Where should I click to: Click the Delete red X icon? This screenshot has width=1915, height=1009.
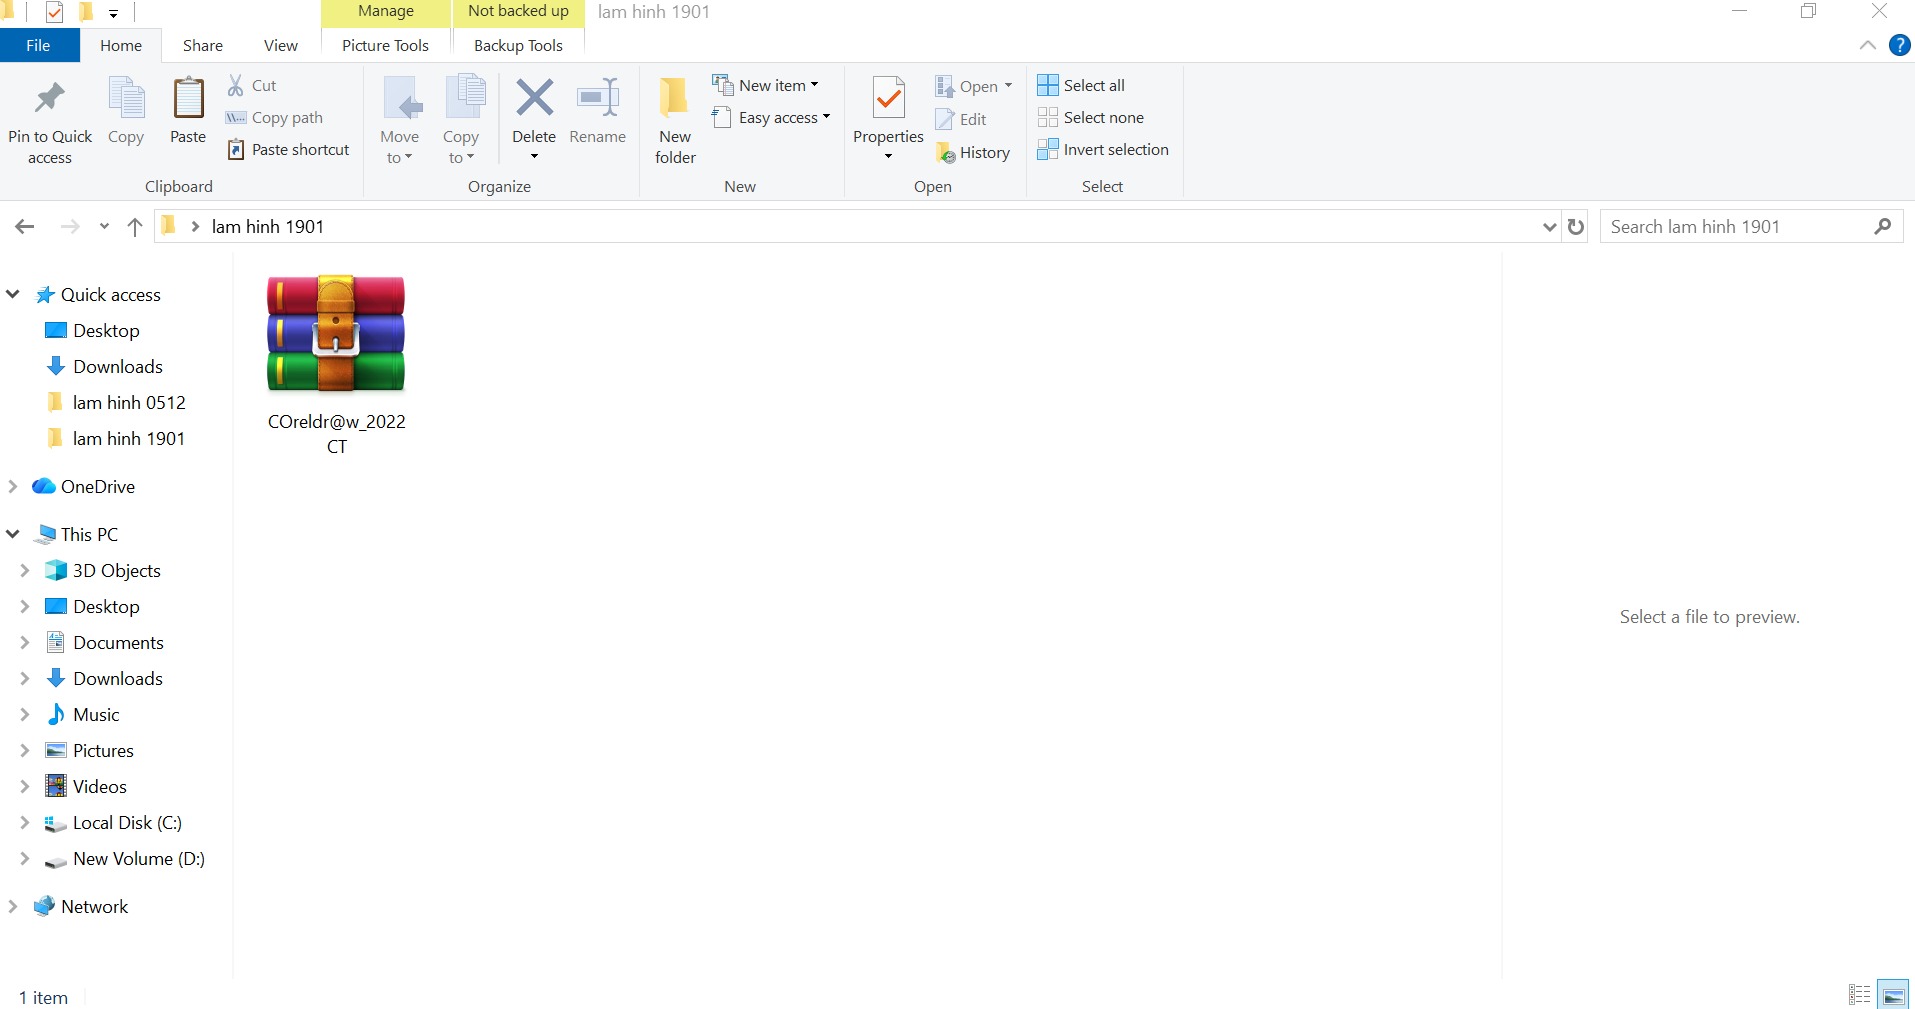(x=534, y=98)
